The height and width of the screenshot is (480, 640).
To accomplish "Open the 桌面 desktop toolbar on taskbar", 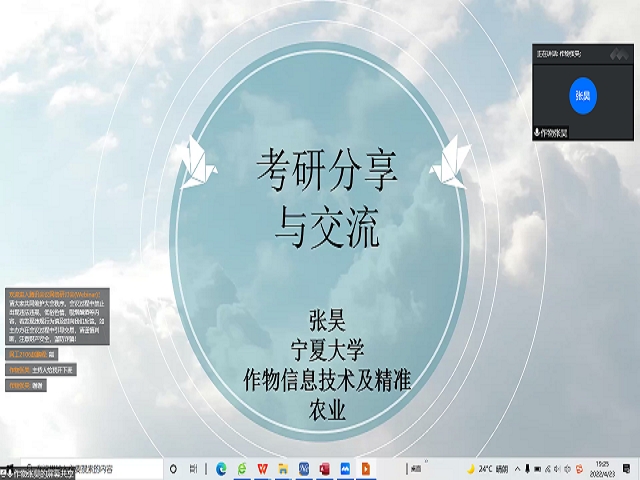I will pos(416,469).
